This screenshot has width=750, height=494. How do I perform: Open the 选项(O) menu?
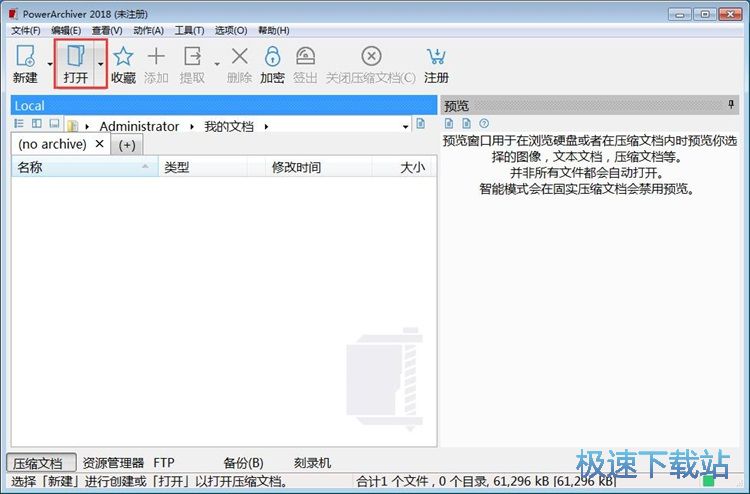point(231,31)
